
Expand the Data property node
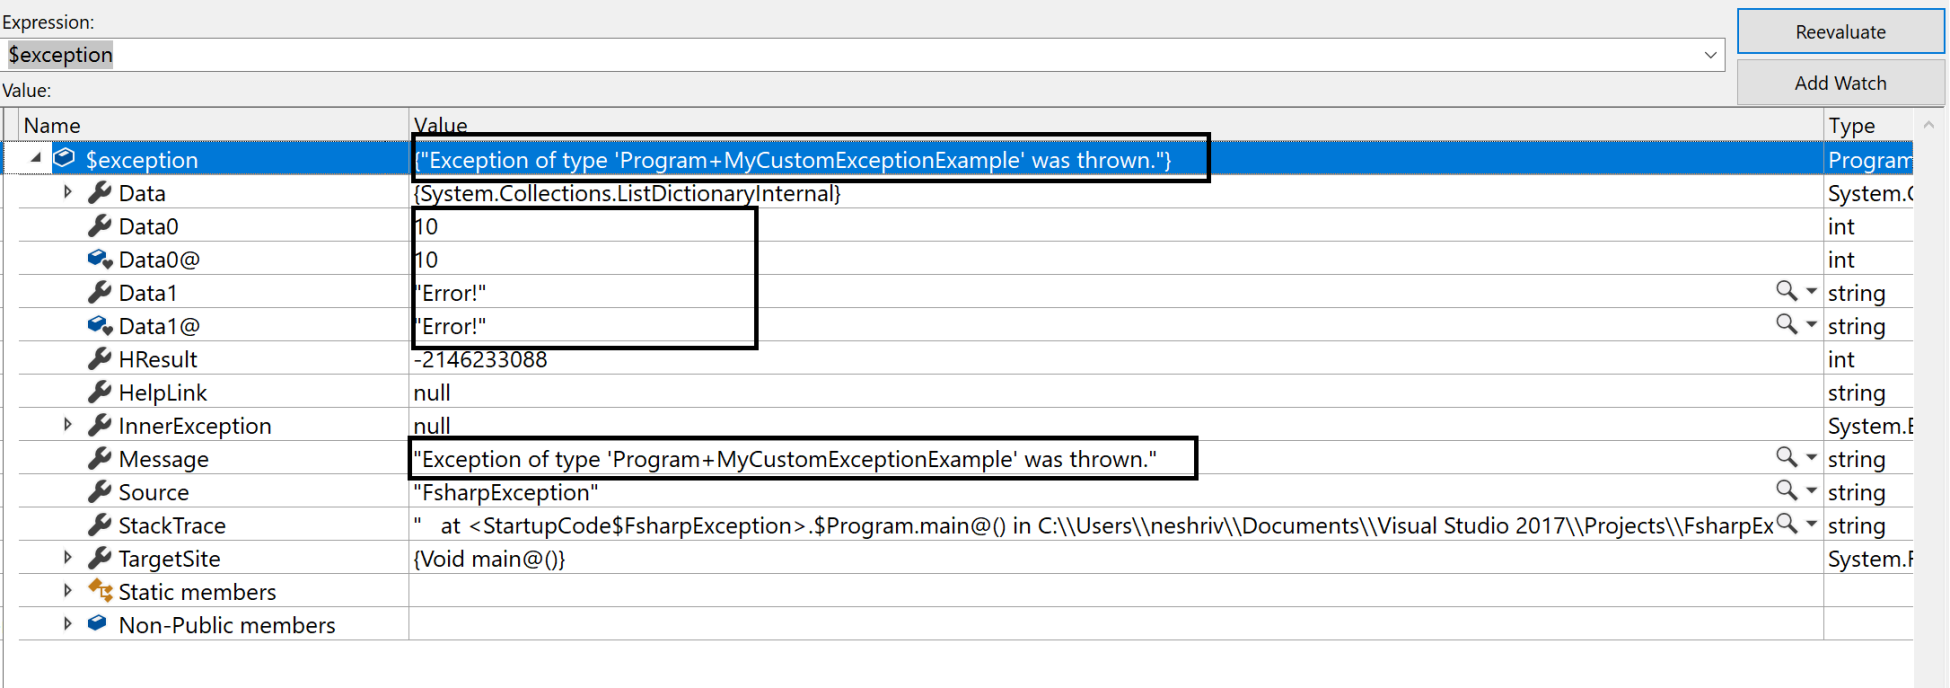pos(67,192)
